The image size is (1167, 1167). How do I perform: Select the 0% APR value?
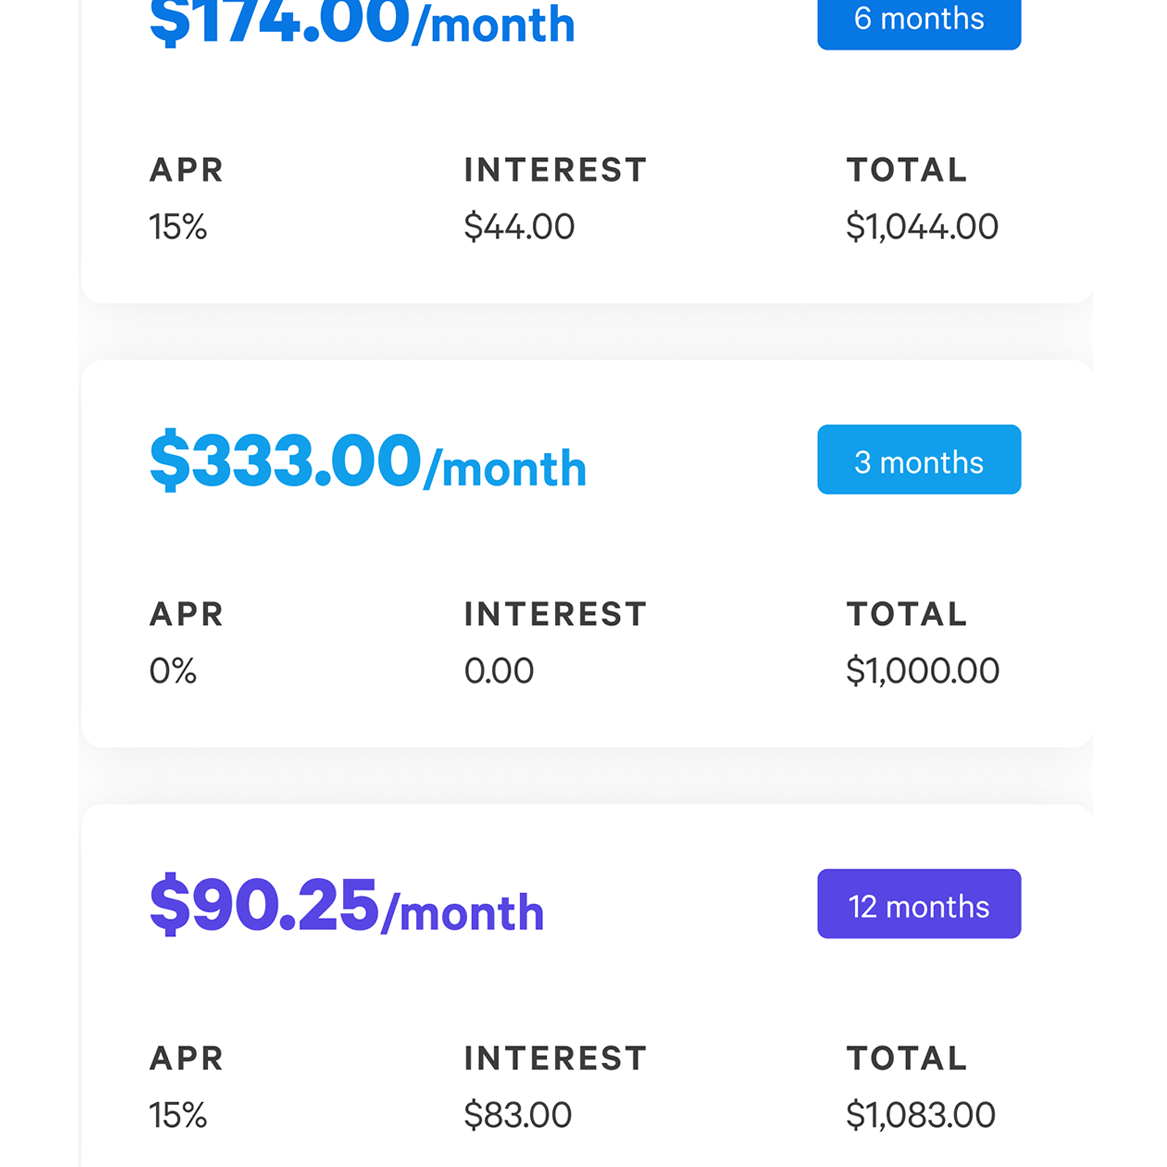[x=173, y=671]
